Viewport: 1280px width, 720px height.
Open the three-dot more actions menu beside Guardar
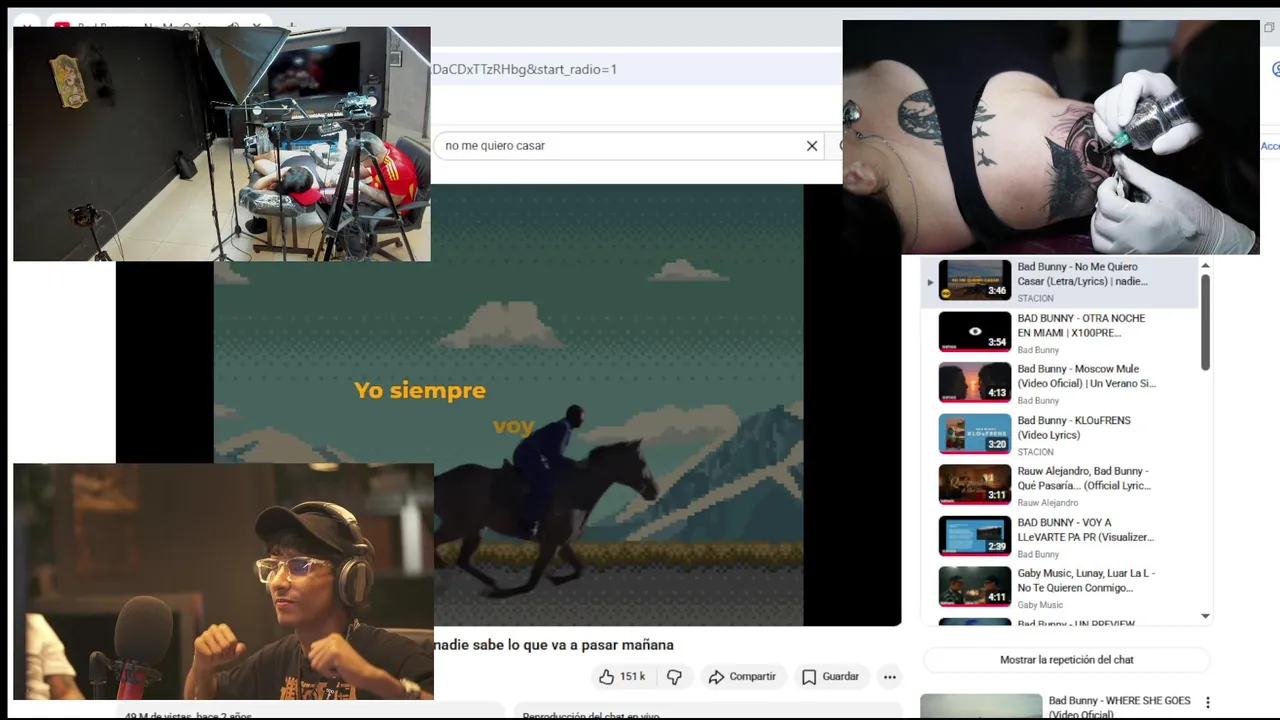[x=889, y=677]
